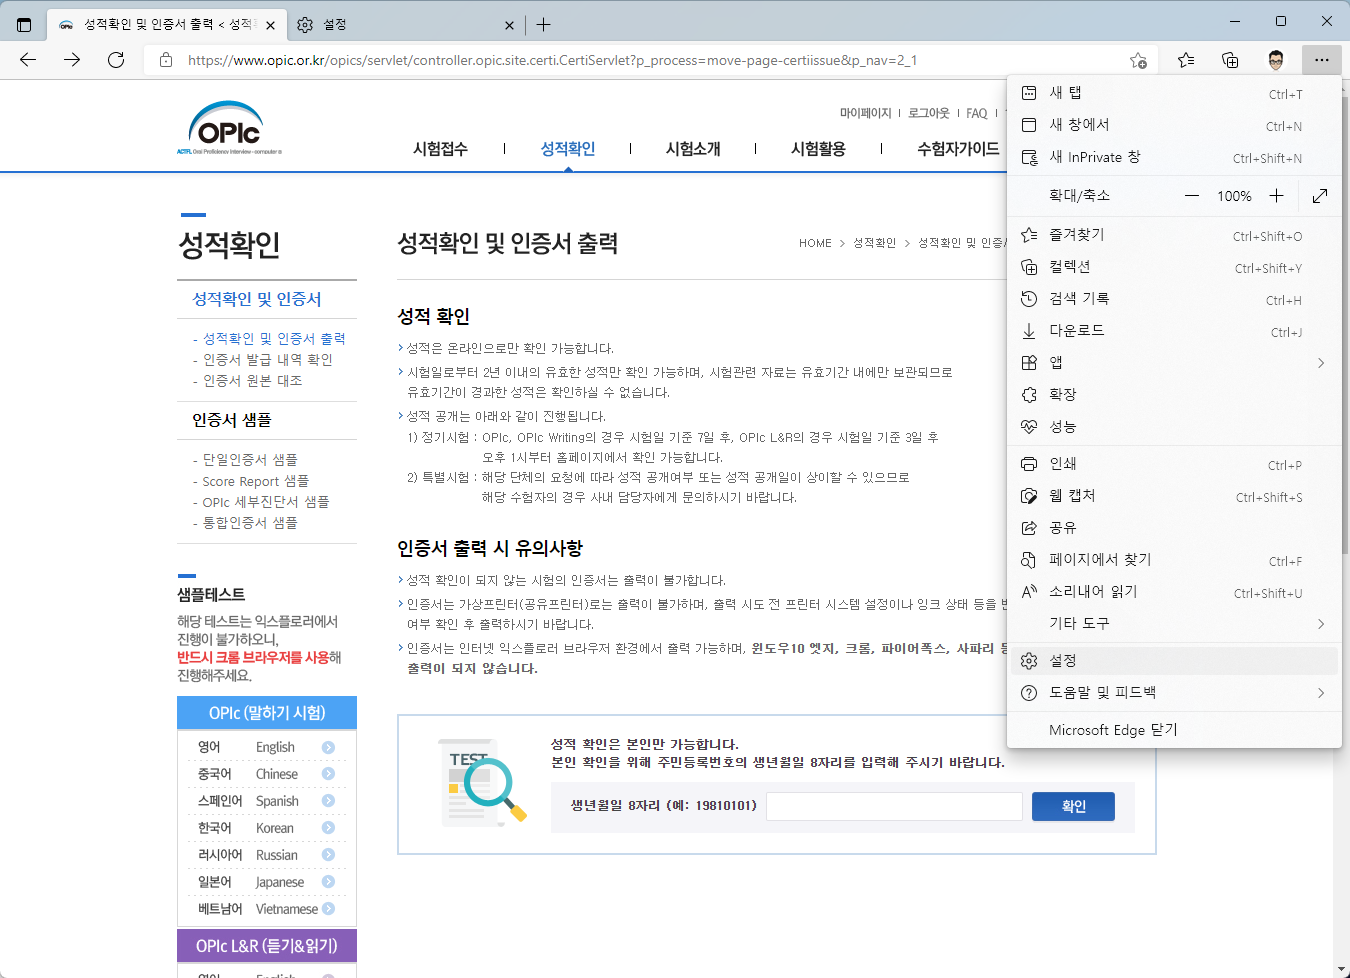Choose 인쇄 from the menu

coord(1174,464)
